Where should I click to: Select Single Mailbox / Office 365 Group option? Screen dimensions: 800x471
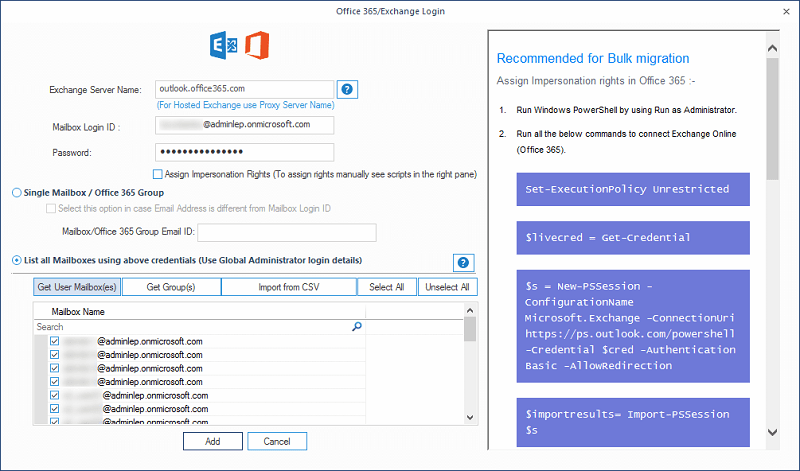point(16,193)
